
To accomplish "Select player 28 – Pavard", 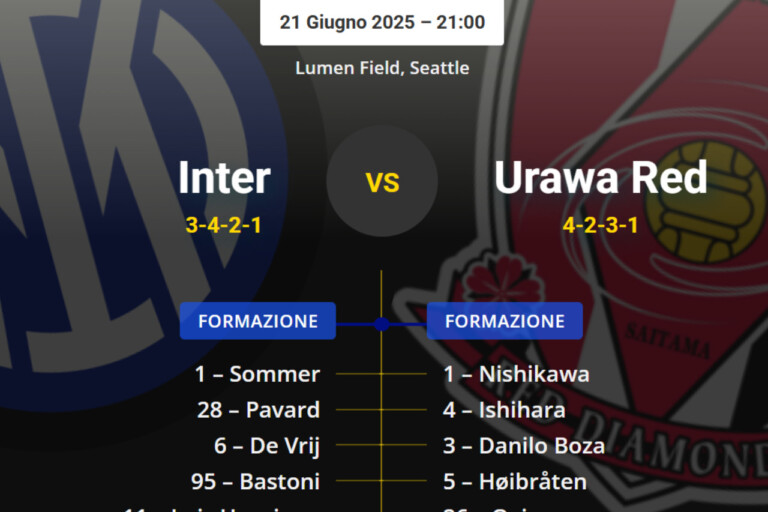I will (257, 410).
